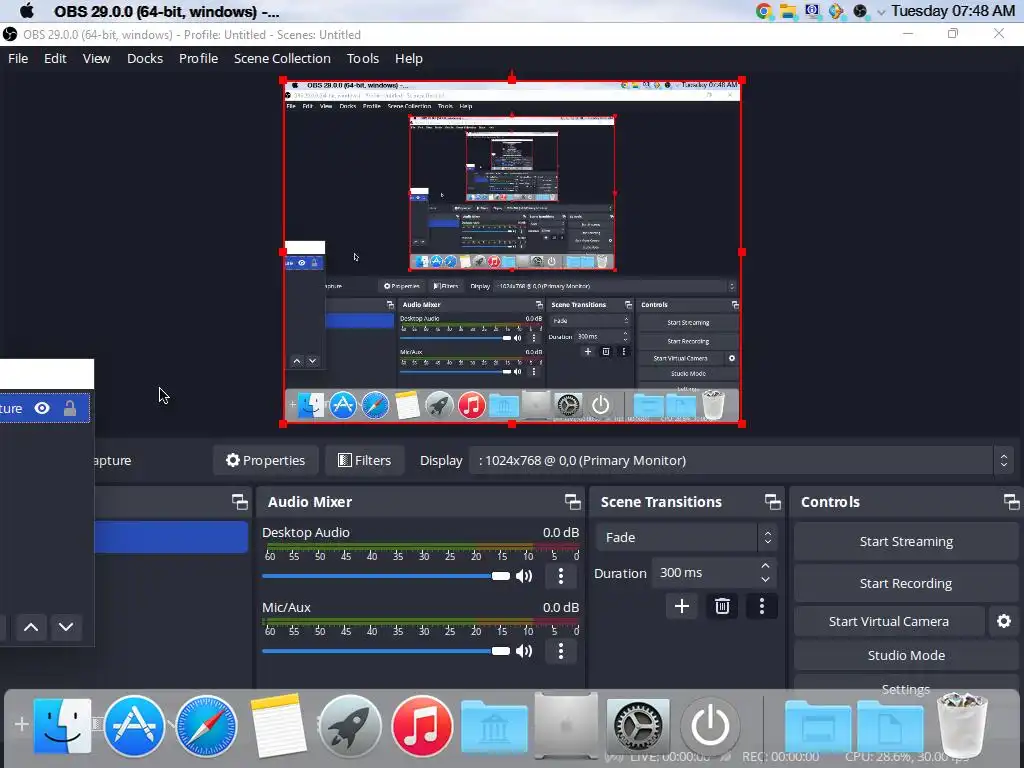Open Desktop Audio three-dot options

click(561, 576)
